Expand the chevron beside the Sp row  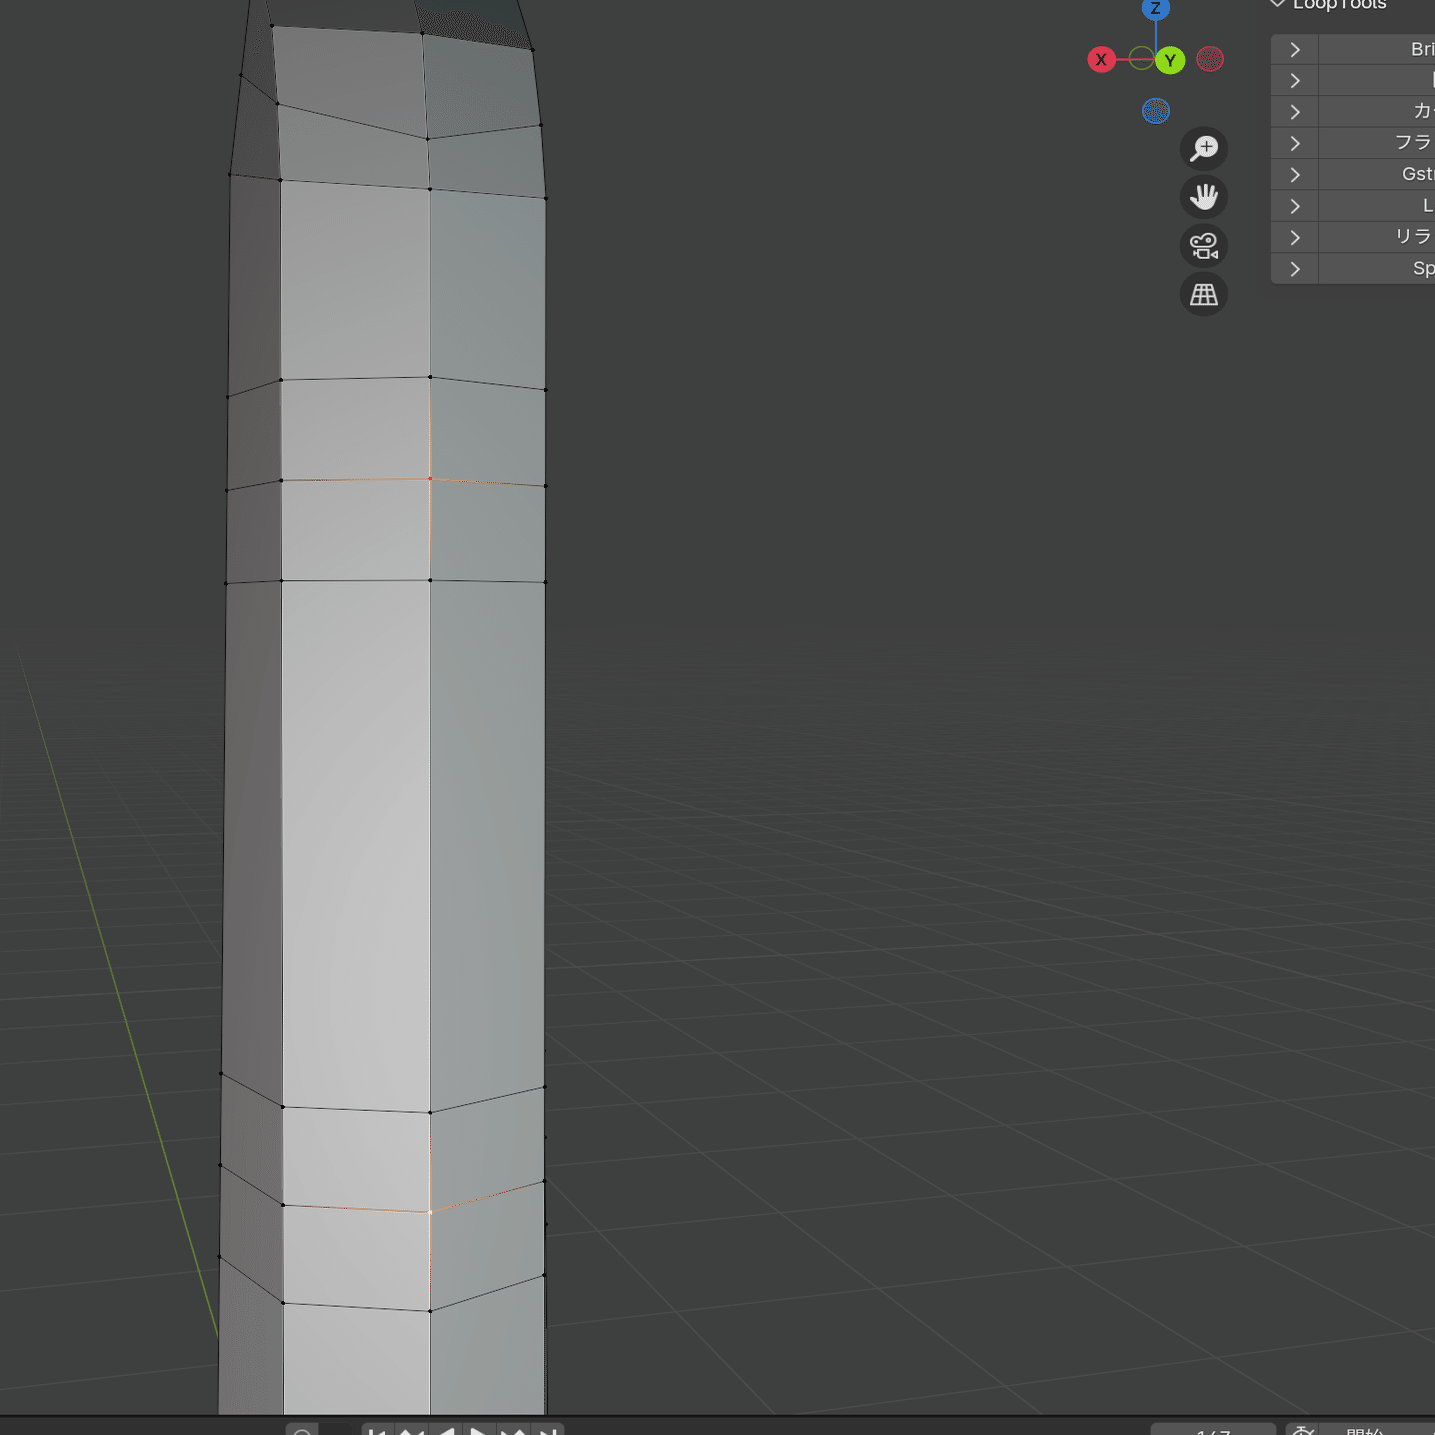click(x=1295, y=269)
